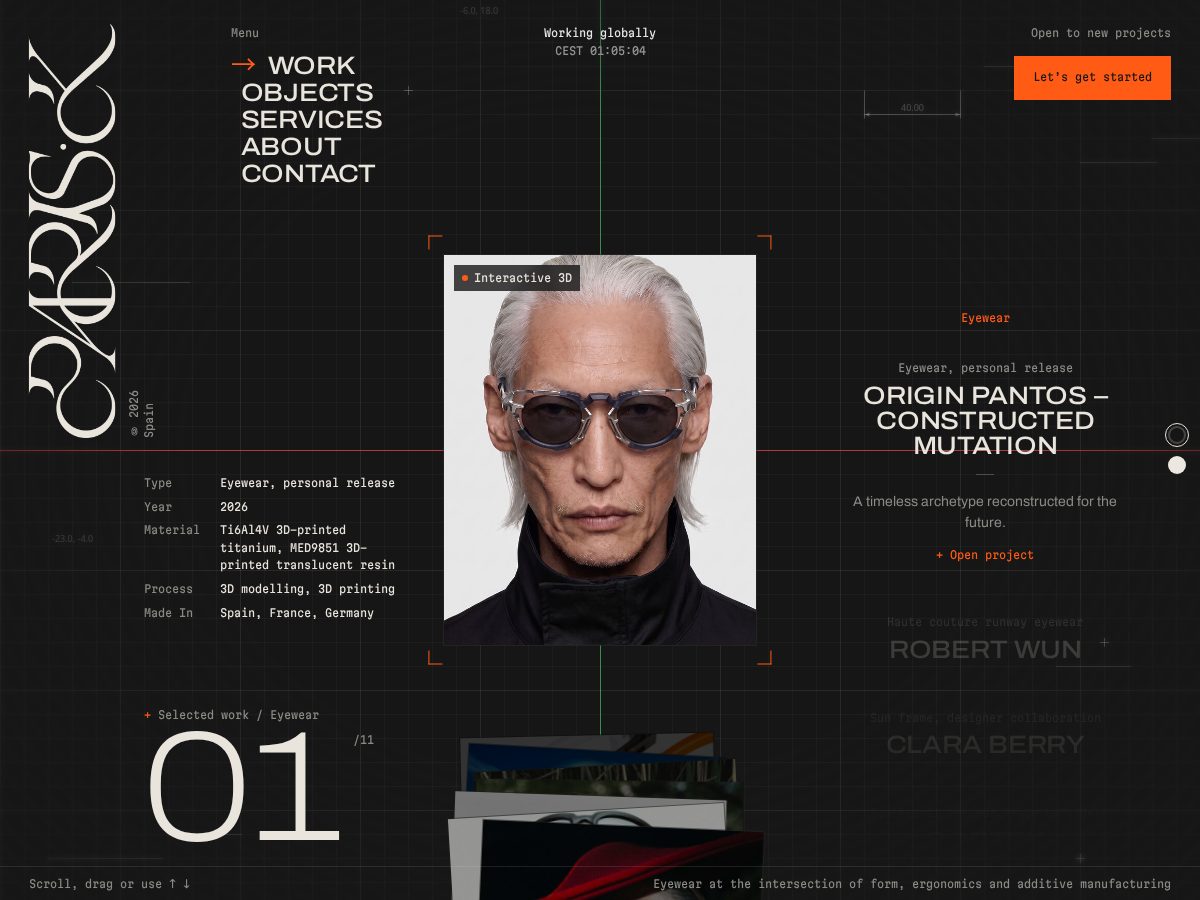This screenshot has width=1200, height=900.
Task: Click the "Working globally" text
Action: [600, 33]
